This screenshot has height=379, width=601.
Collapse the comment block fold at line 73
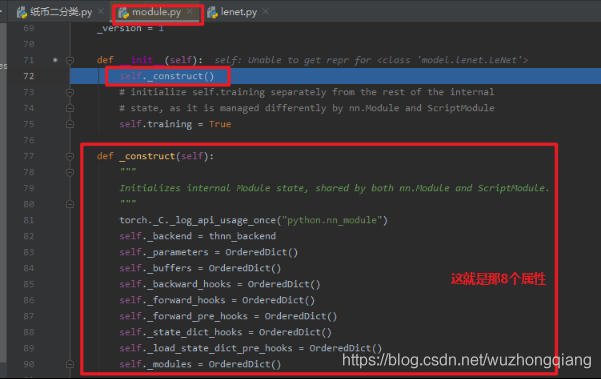click(x=70, y=92)
